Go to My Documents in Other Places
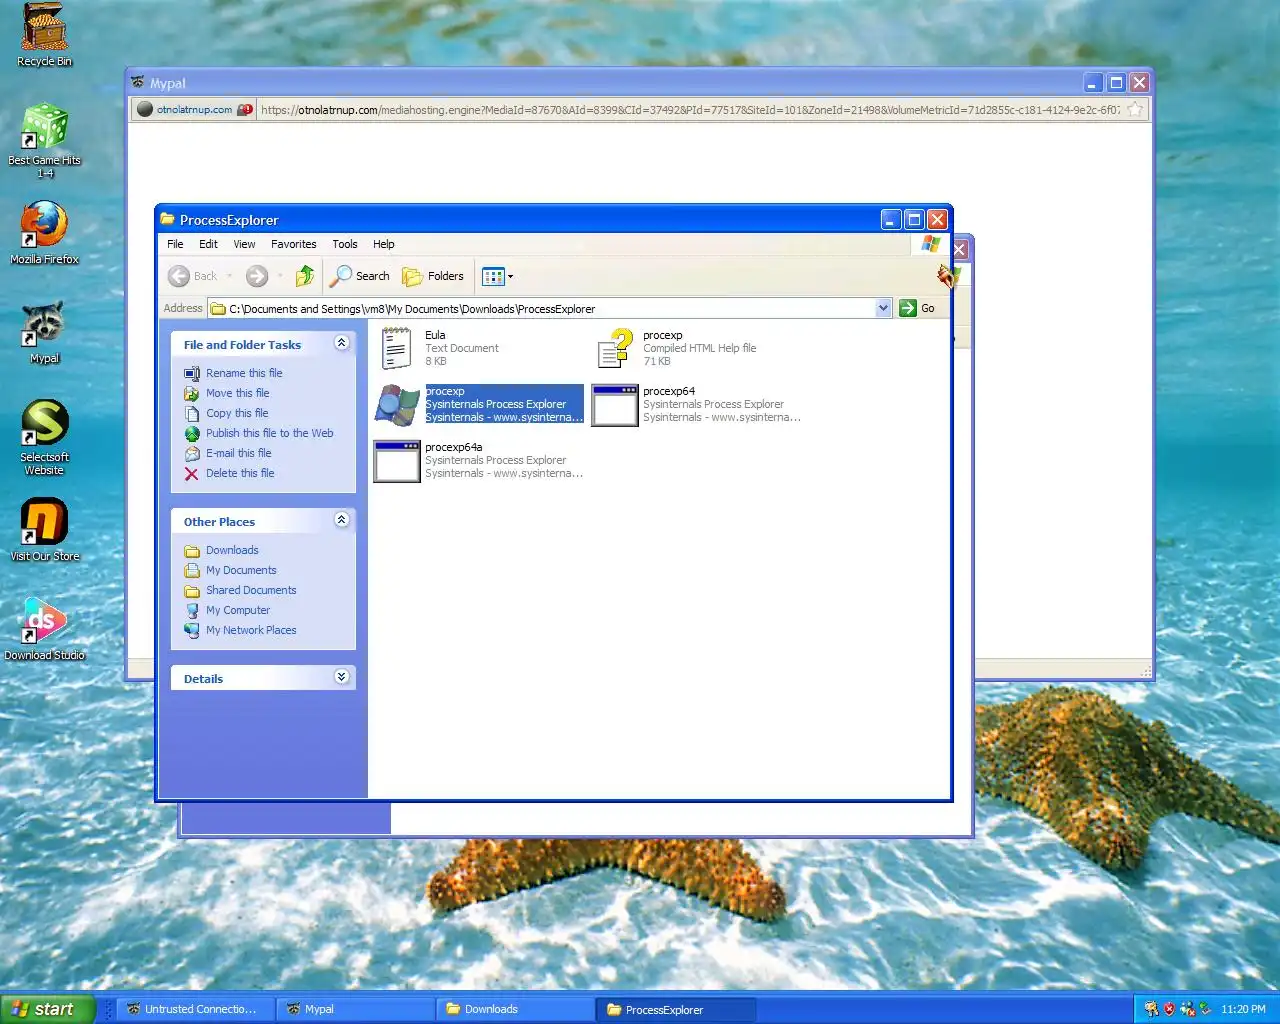This screenshot has width=1280, height=1024. tap(241, 570)
